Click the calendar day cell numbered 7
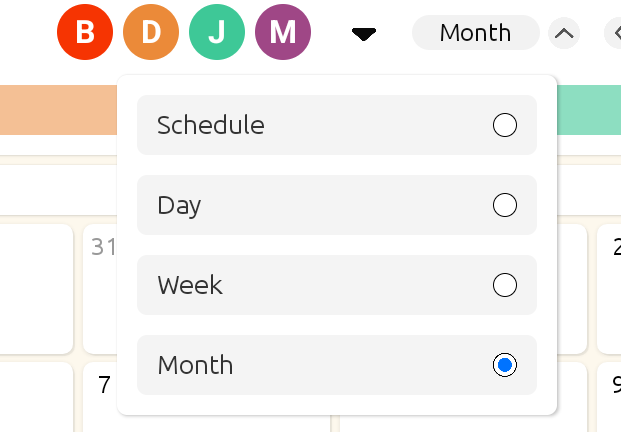 (x=100, y=400)
